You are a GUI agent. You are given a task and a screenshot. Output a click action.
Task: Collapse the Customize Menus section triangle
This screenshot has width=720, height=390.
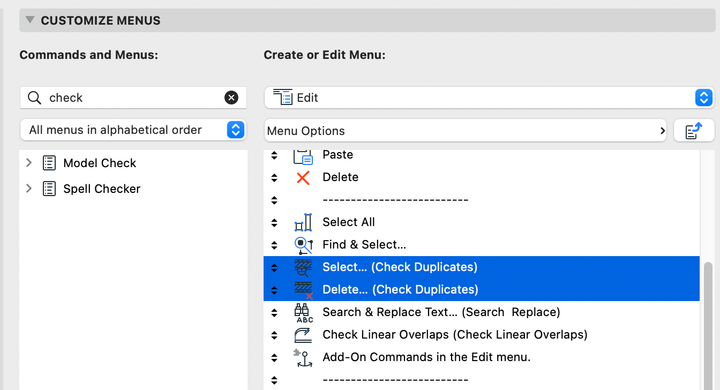[x=30, y=20]
